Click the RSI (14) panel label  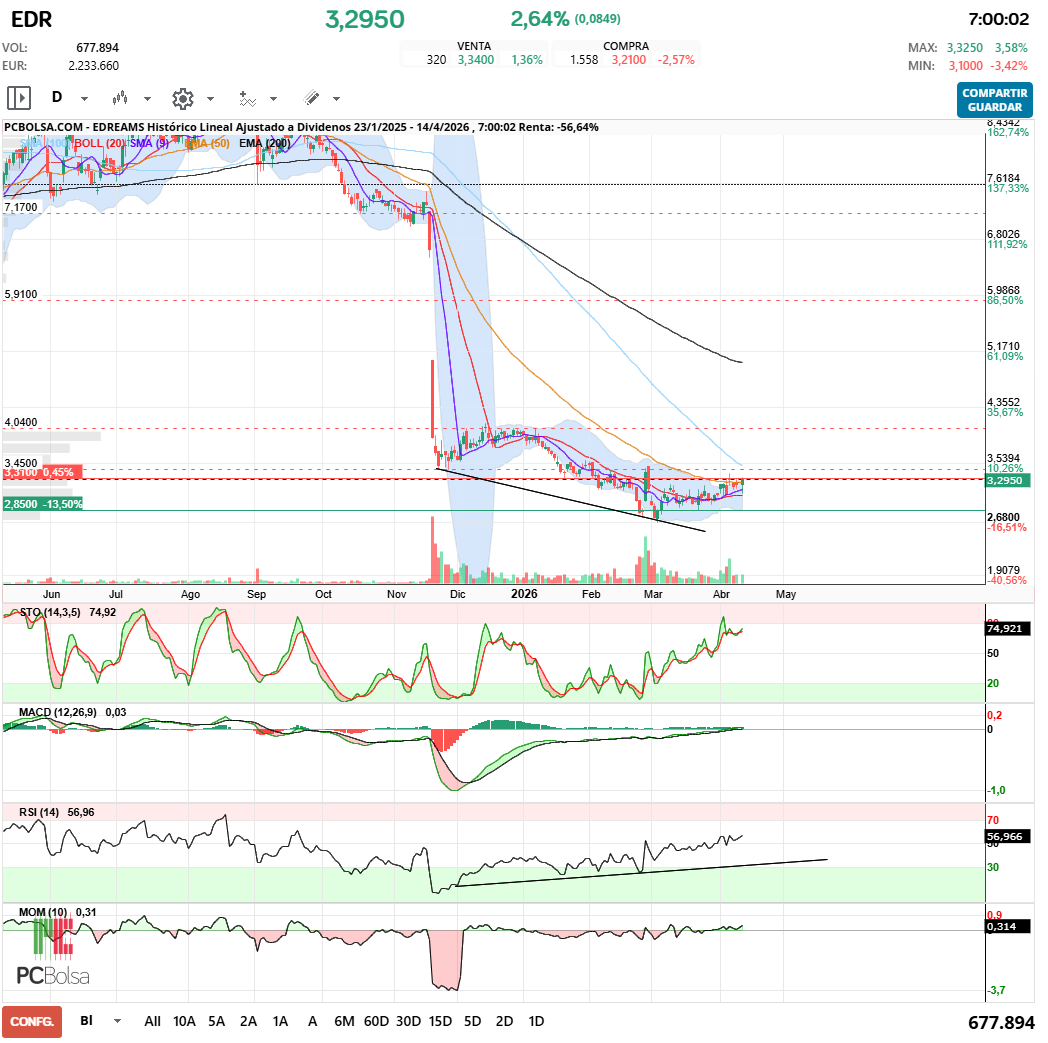click(x=39, y=812)
